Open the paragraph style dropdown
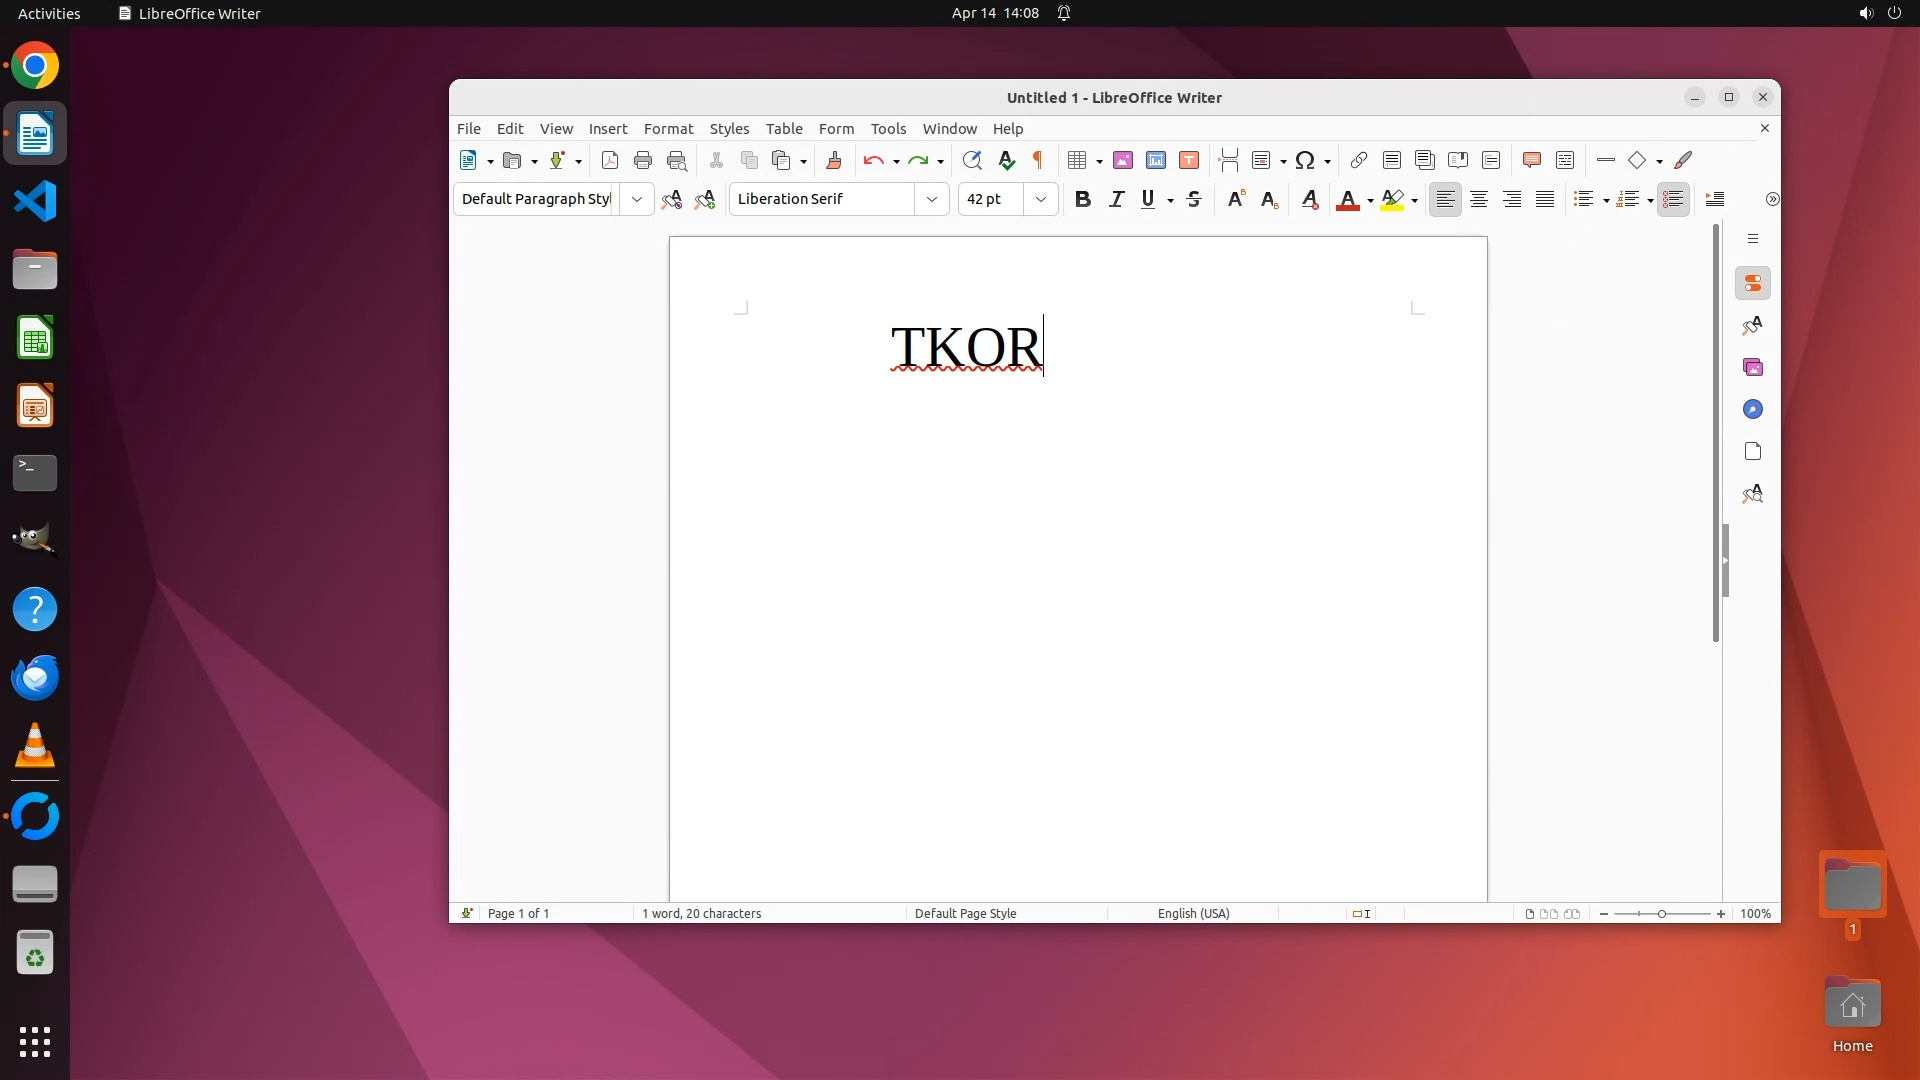This screenshot has height=1080, width=1920. click(636, 199)
